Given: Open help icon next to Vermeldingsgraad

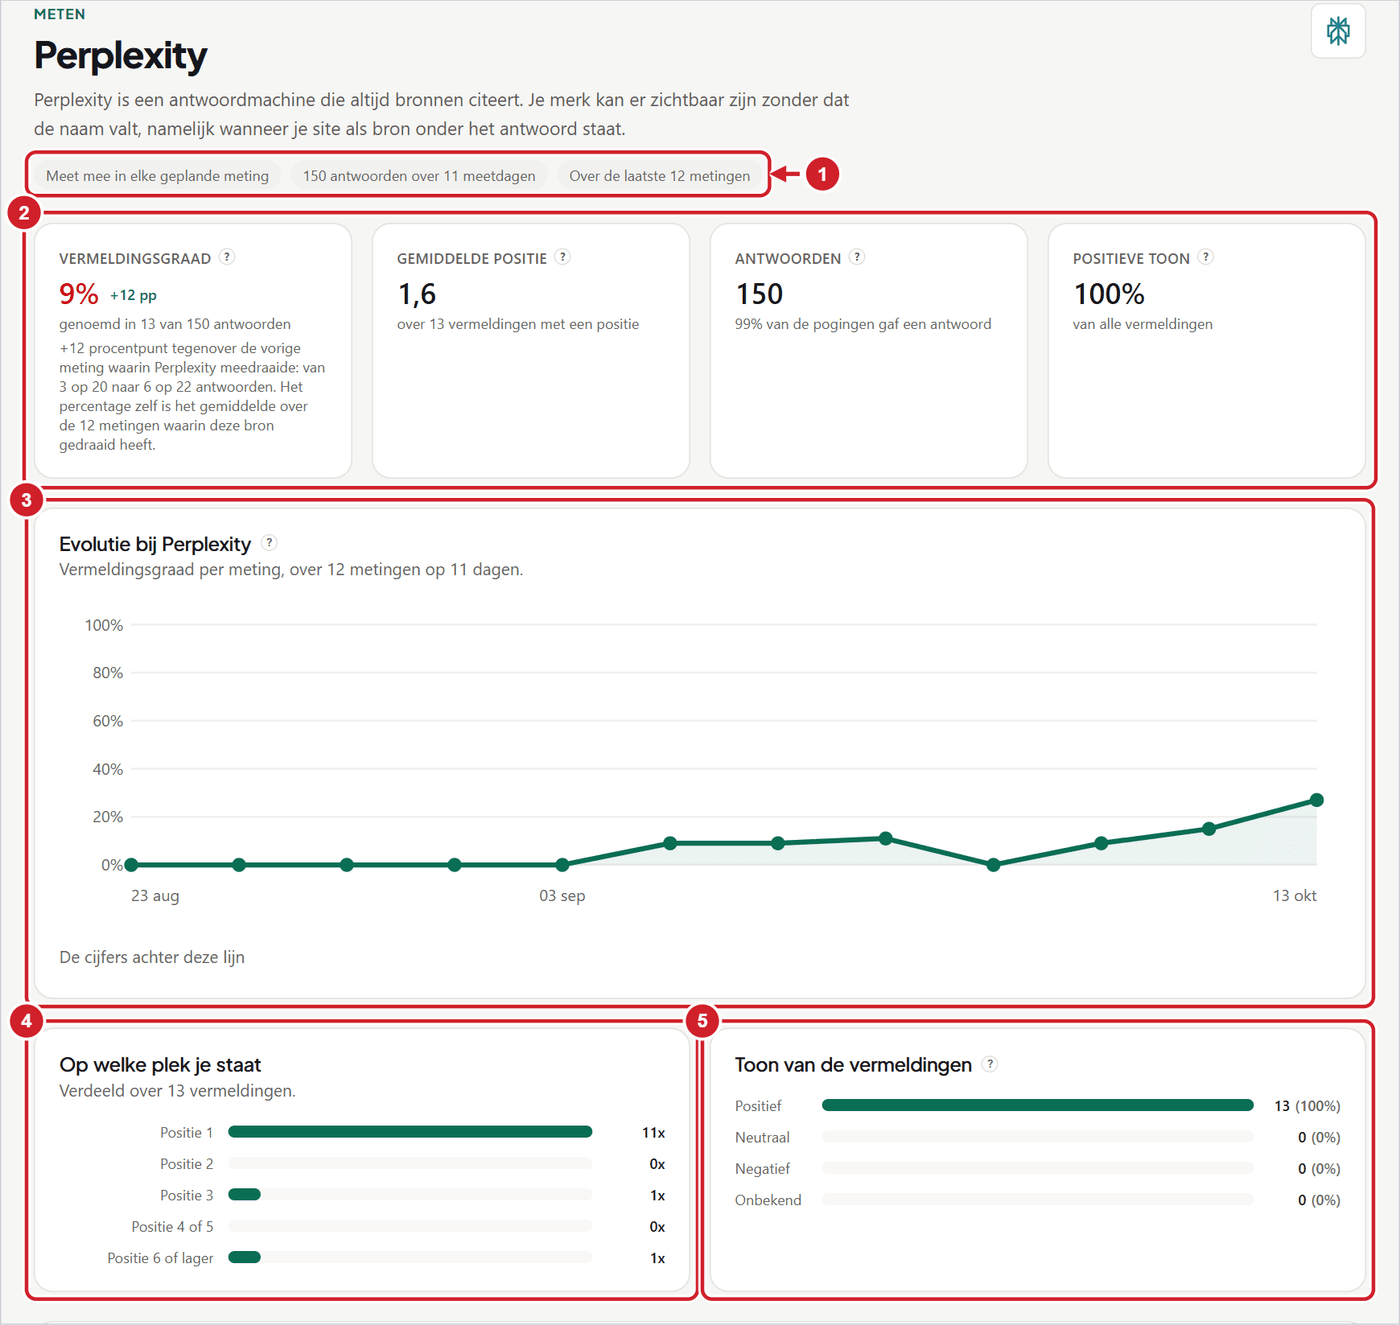Looking at the screenshot, I should point(227,257).
